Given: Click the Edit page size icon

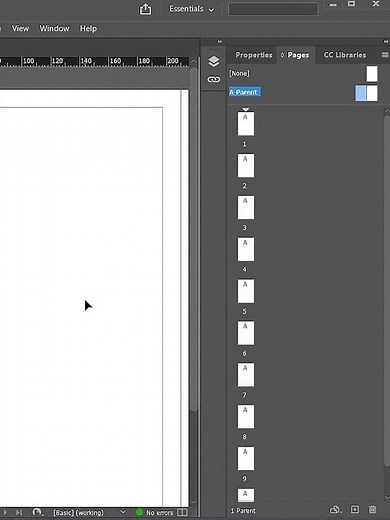Looking at the screenshot, I should coord(335,510).
